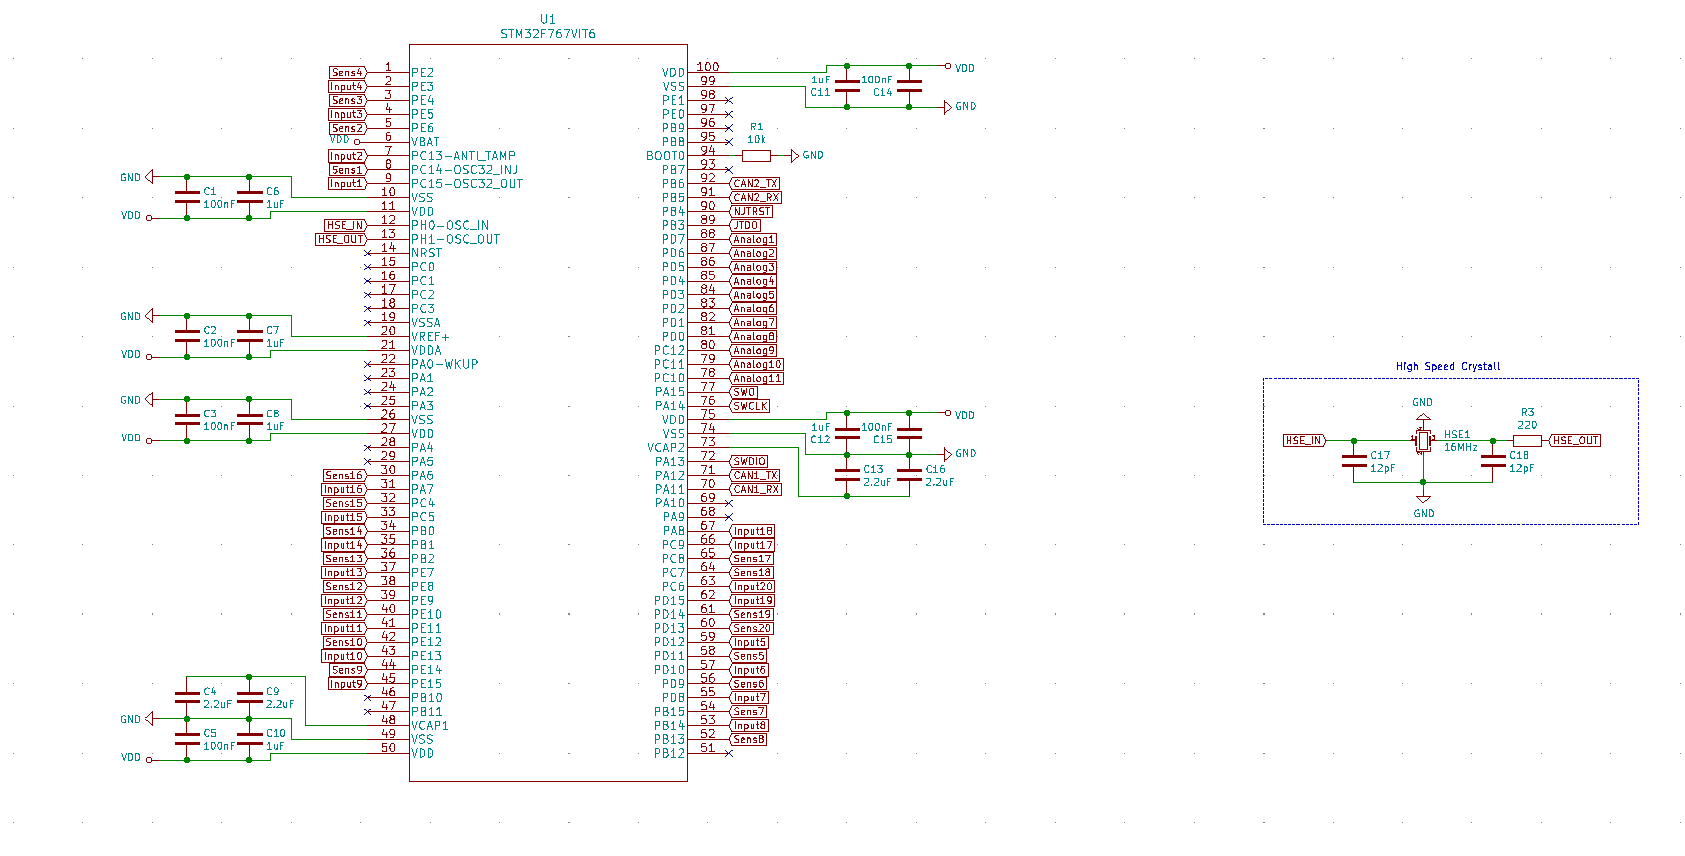Image resolution: width=1685 pixels, height=856 pixels.
Task: Select the Input9 net label
Action: (347, 684)
